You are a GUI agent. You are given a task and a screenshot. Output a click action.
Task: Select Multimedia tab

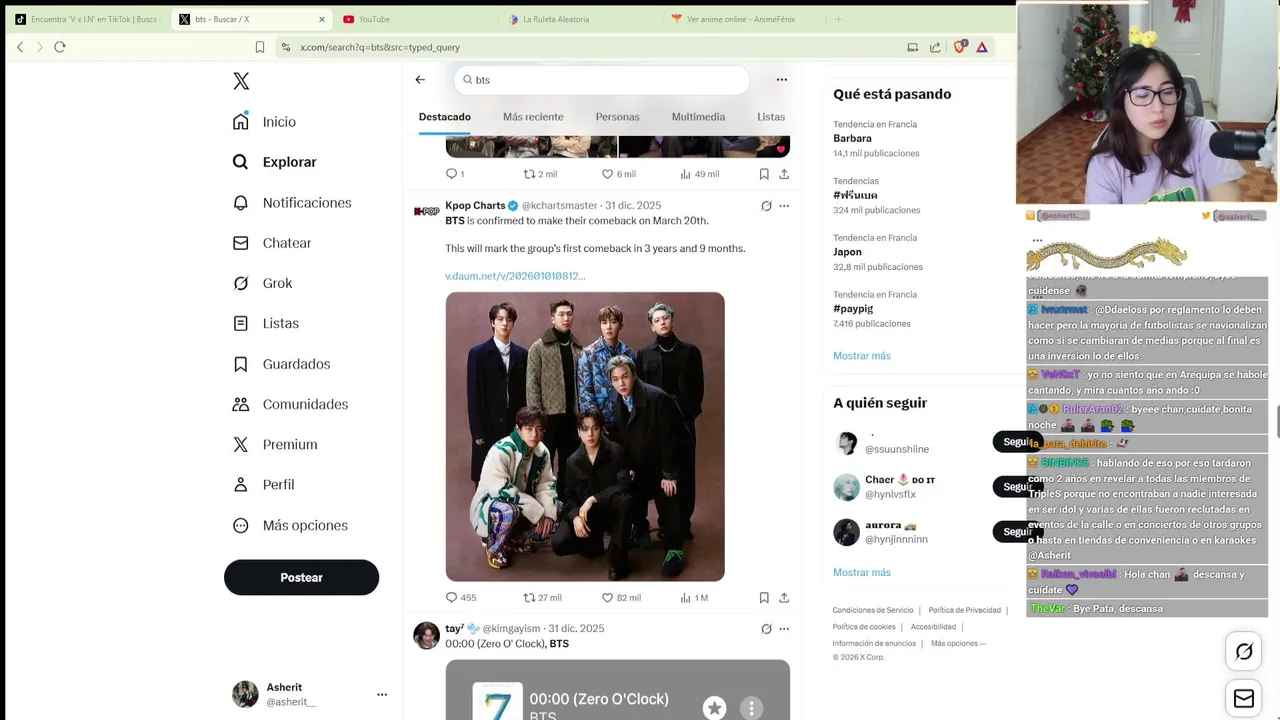click(698, 117)
